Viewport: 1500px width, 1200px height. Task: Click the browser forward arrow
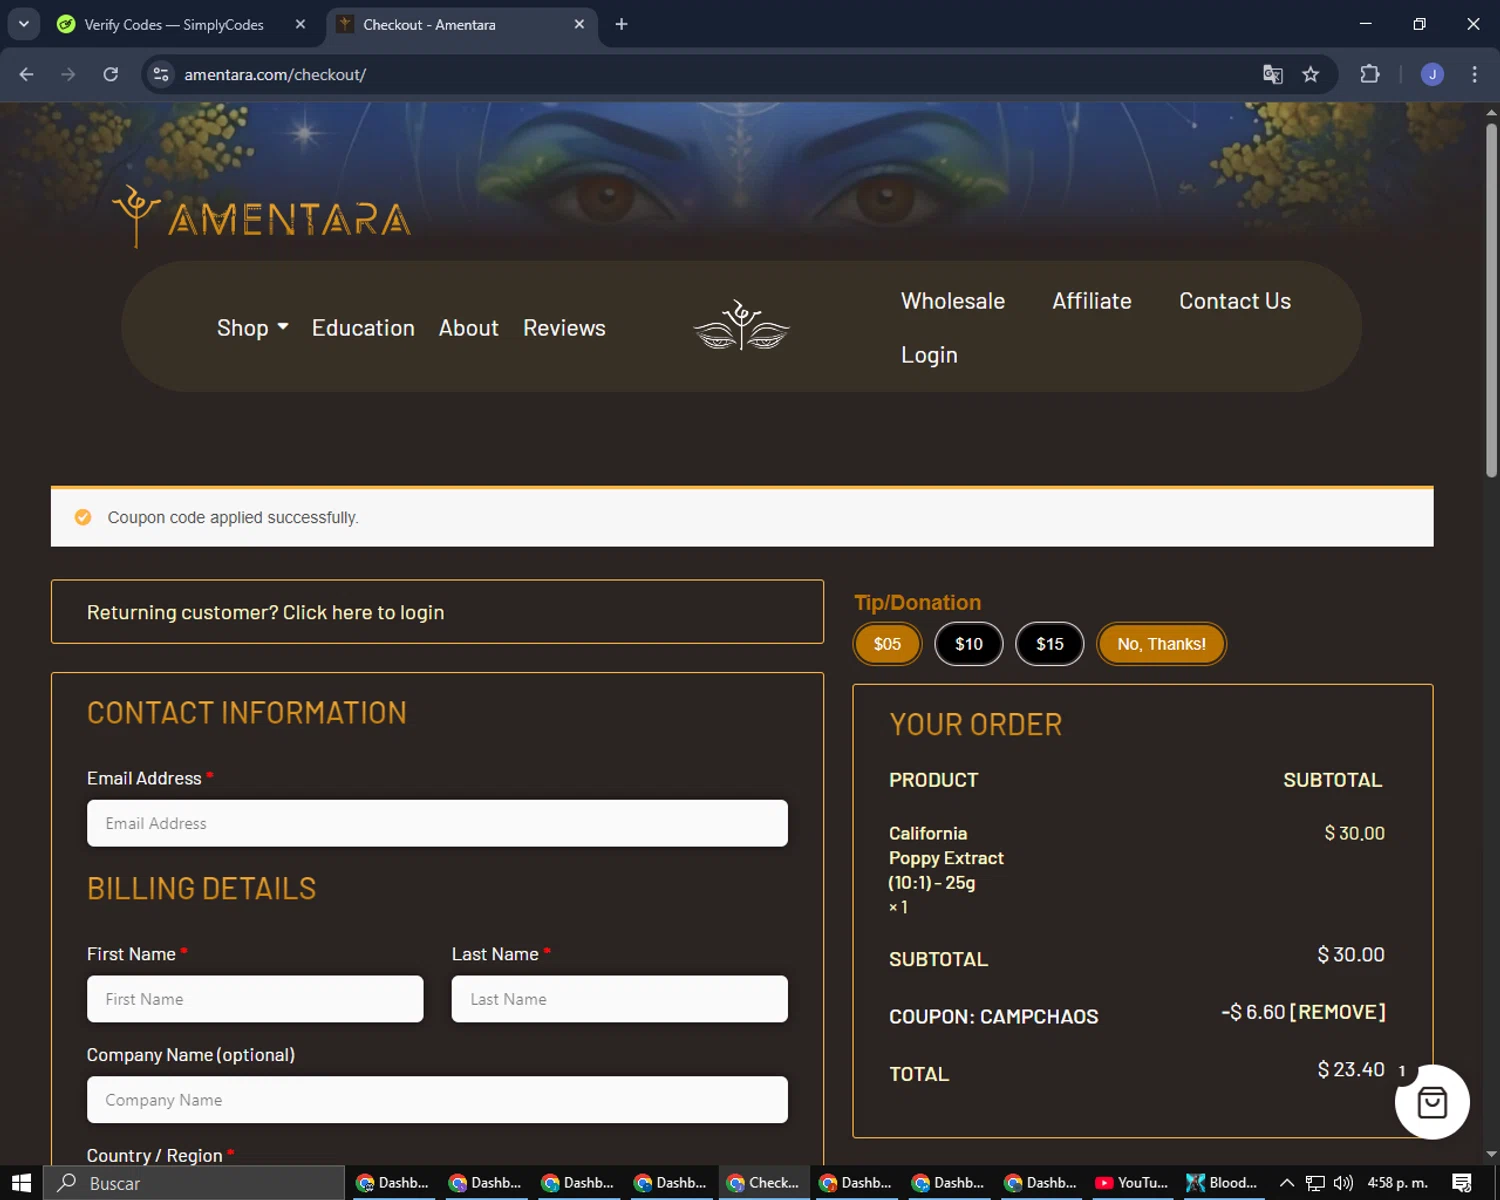(68, 74)
